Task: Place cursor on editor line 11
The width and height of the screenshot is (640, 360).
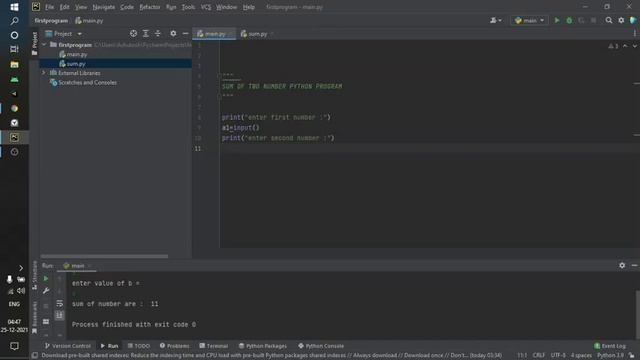Action: (429, 149)
